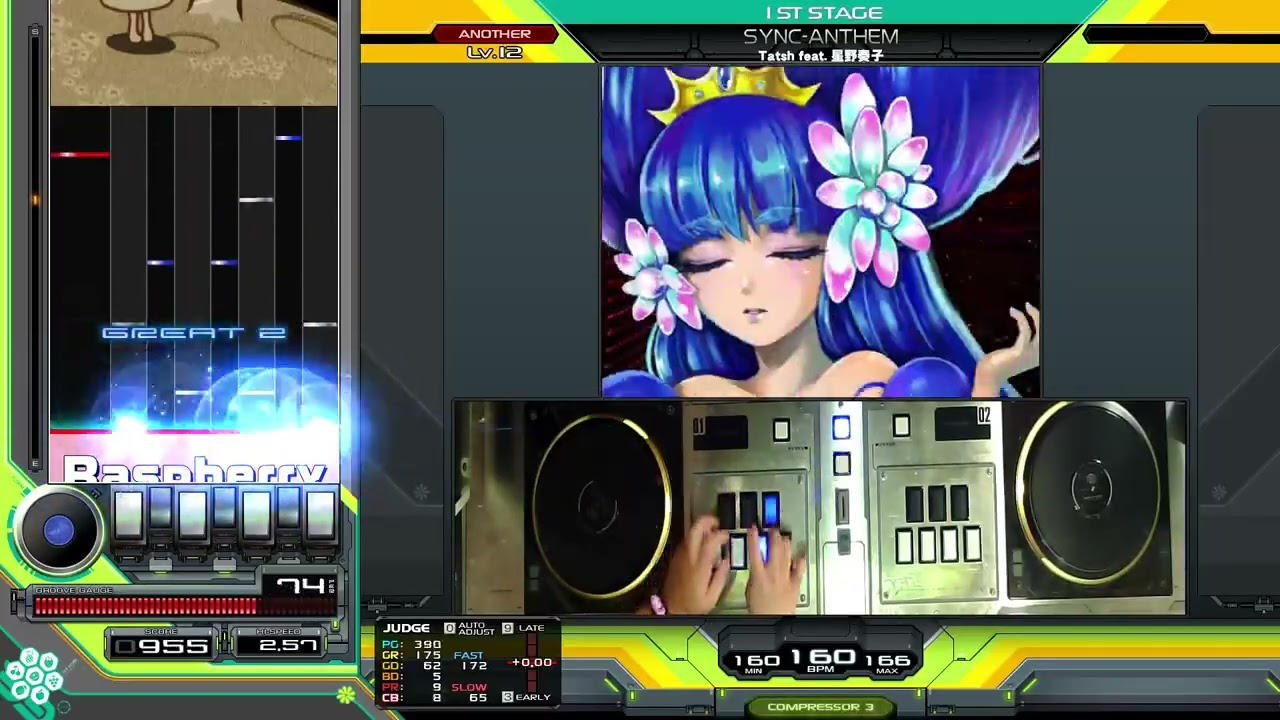Click the blue turntable scratch disc
The height and width of the screenshot is (720, 1280).
(58, 531)
